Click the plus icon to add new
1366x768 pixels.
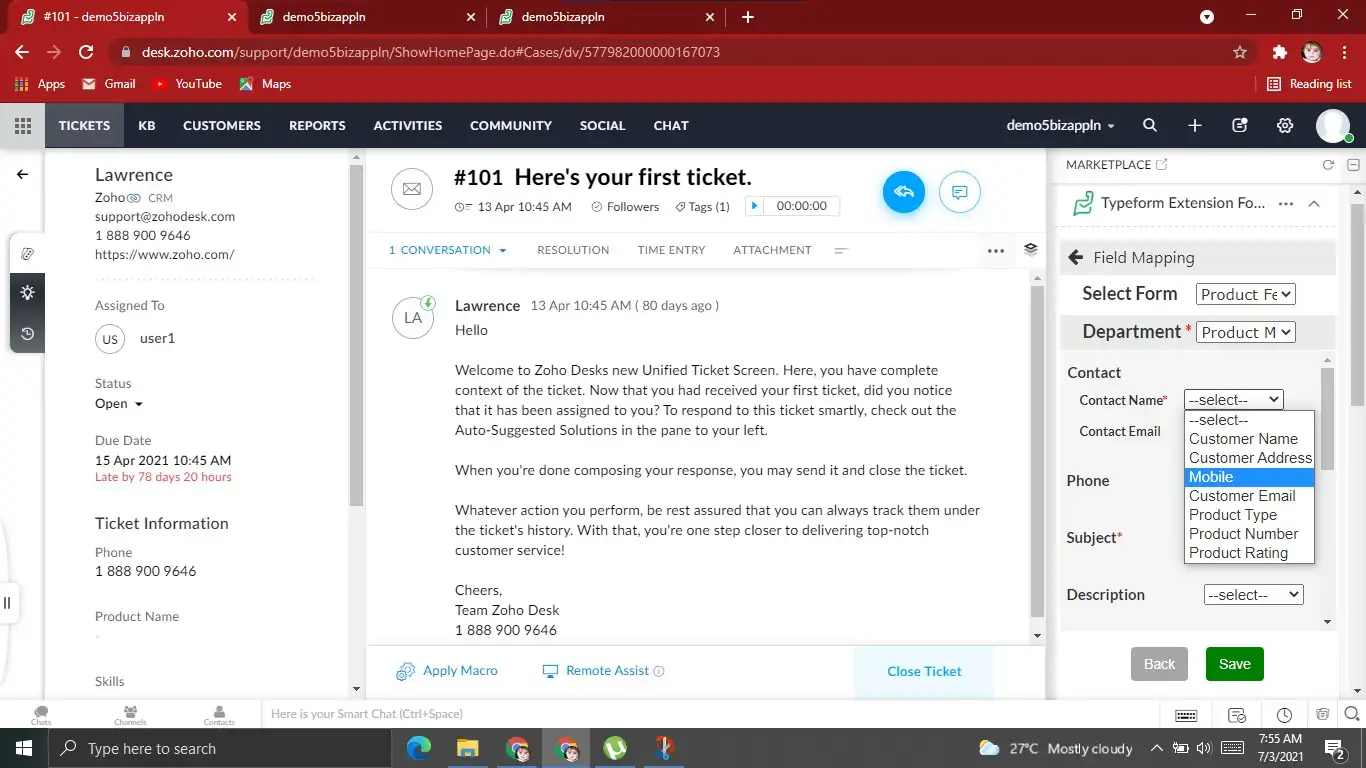pos(1195,125)
